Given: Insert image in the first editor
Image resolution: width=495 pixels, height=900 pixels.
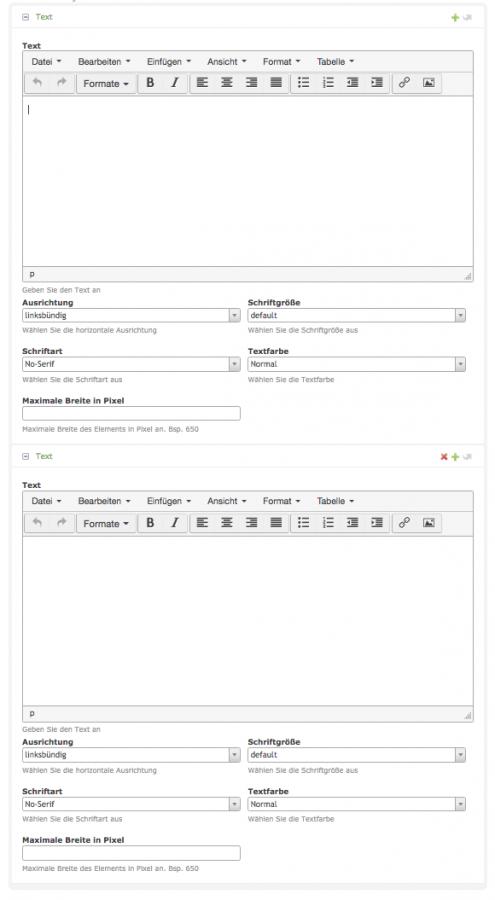Looking at the screenshot, I should pyautogui.click(x=428, y=83).
